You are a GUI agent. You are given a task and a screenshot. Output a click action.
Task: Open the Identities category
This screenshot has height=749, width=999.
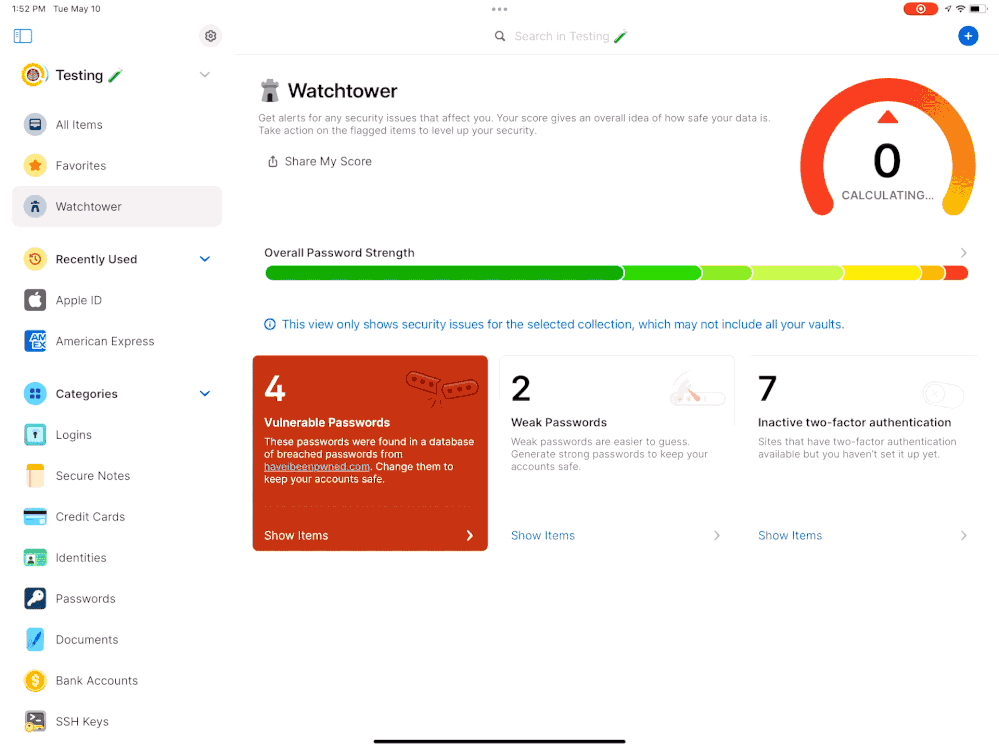[81, 558]
